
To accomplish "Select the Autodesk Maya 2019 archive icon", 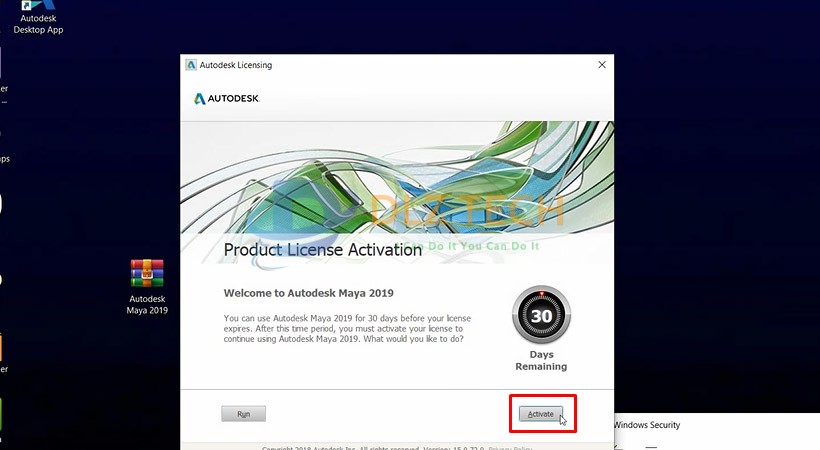I will 147,276.
